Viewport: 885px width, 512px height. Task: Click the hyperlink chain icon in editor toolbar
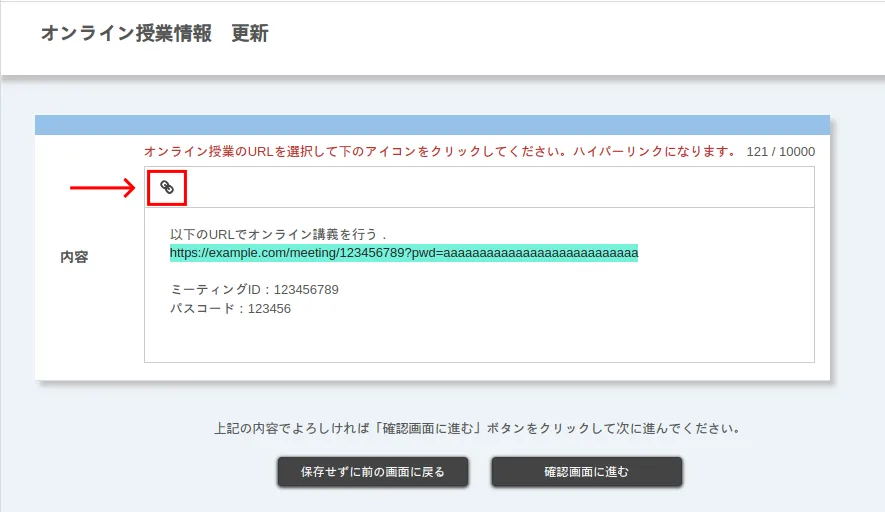click(167, 187)
